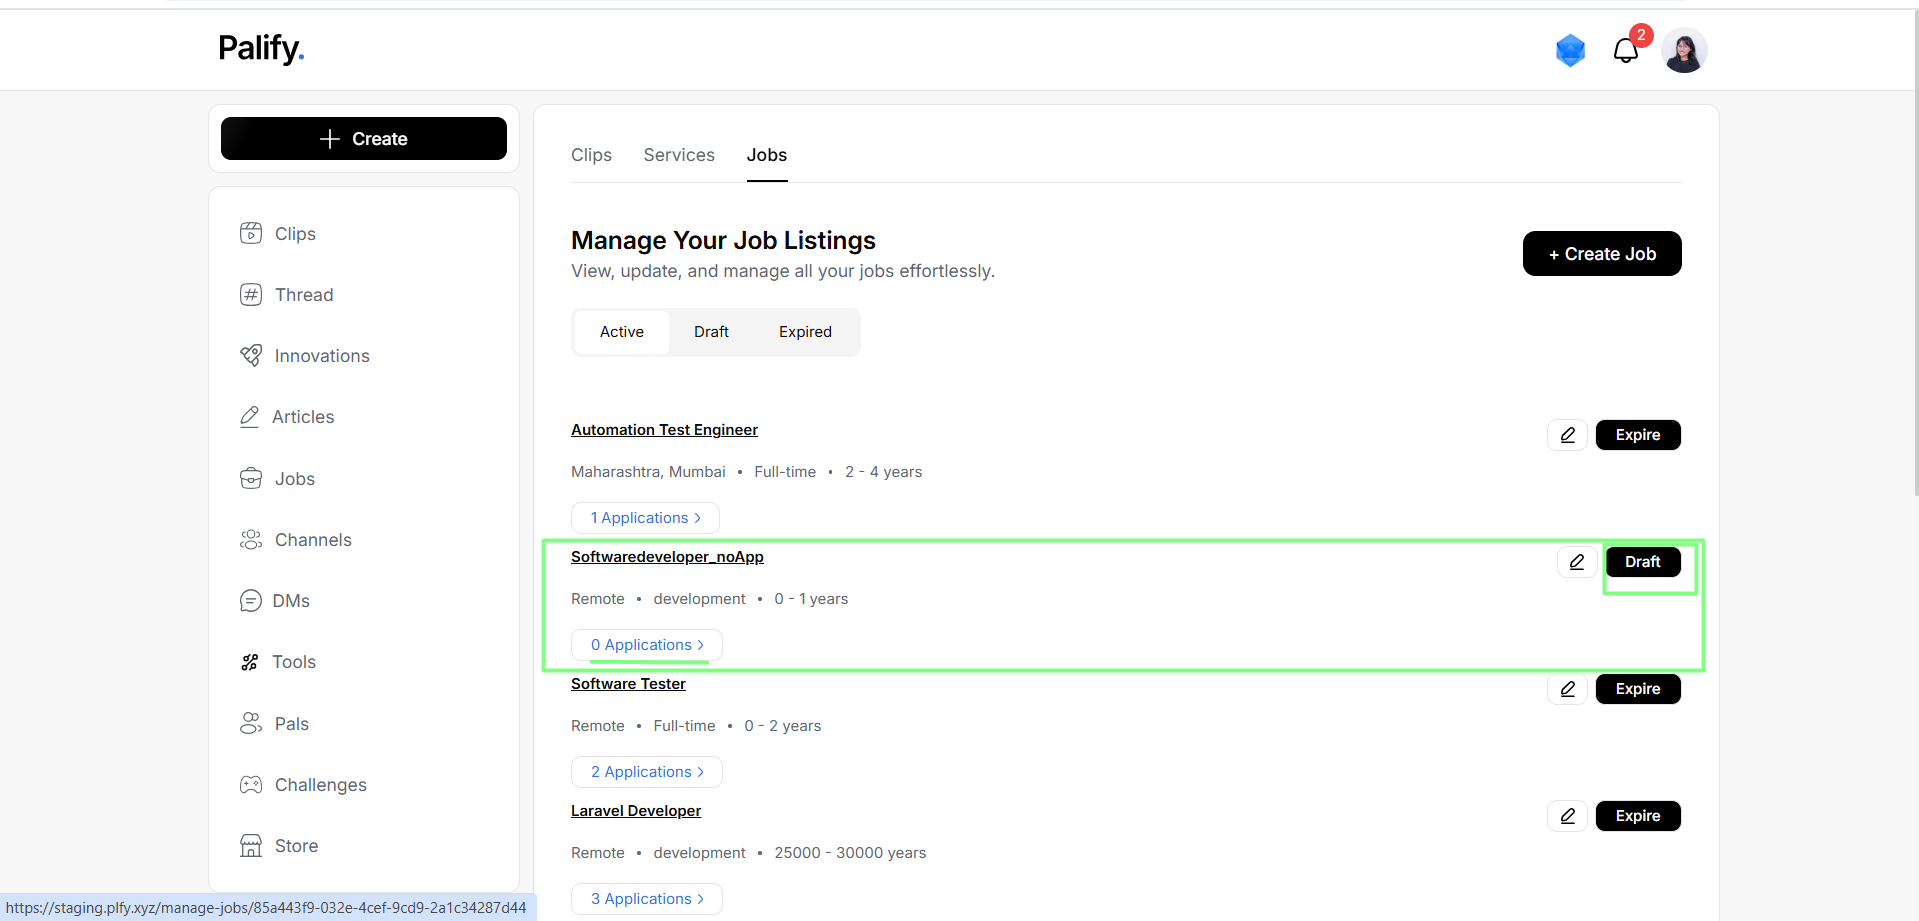The image size is (1919, 921).
Task: Edit the Automation Test Engineer job
Action: [x=1567, y=435]
